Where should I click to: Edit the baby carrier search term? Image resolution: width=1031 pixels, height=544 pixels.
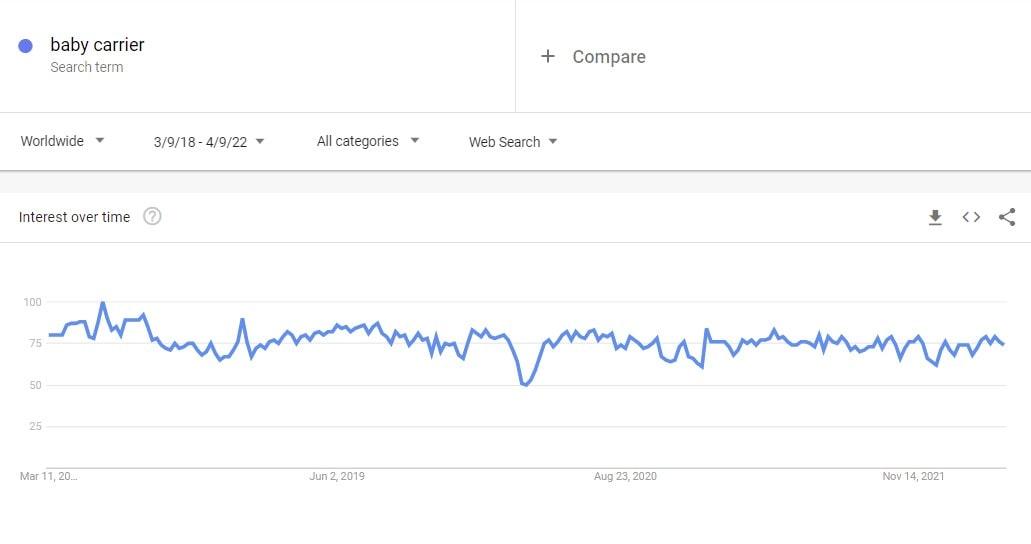coord(97,45)
